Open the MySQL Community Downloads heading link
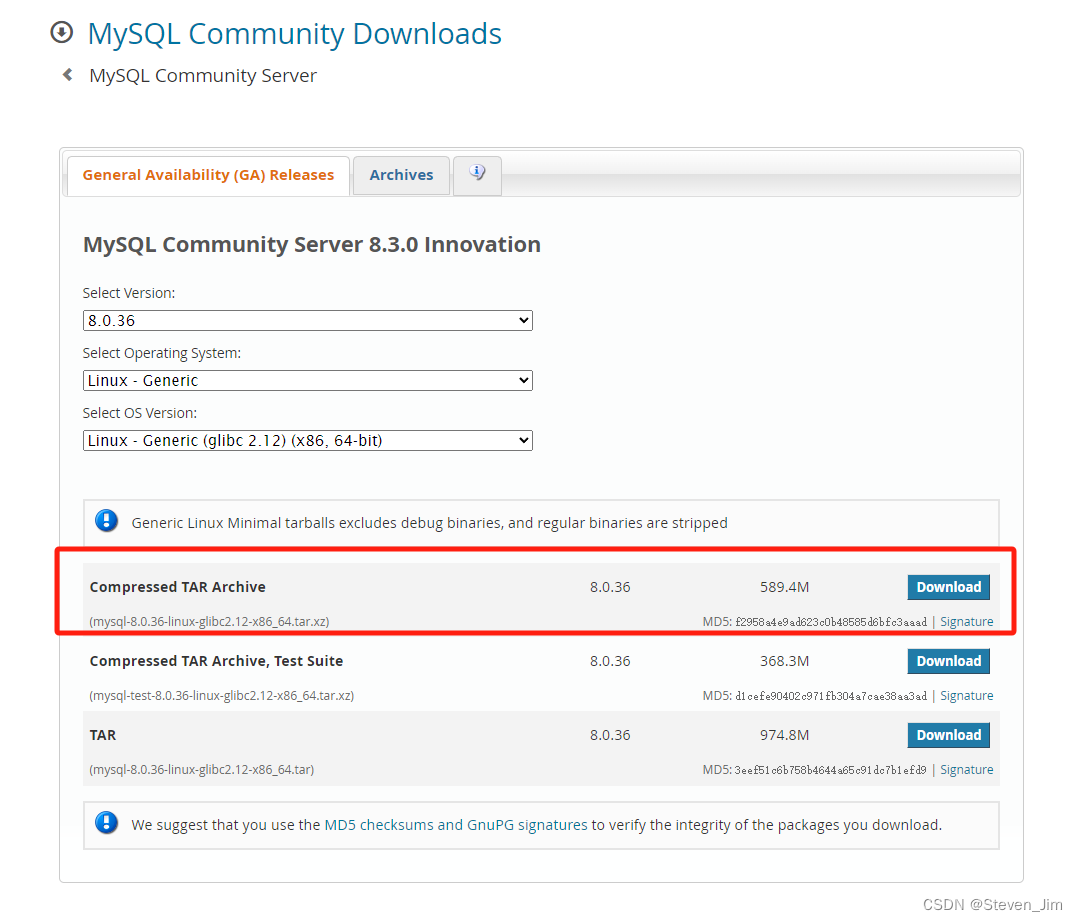 295,34
